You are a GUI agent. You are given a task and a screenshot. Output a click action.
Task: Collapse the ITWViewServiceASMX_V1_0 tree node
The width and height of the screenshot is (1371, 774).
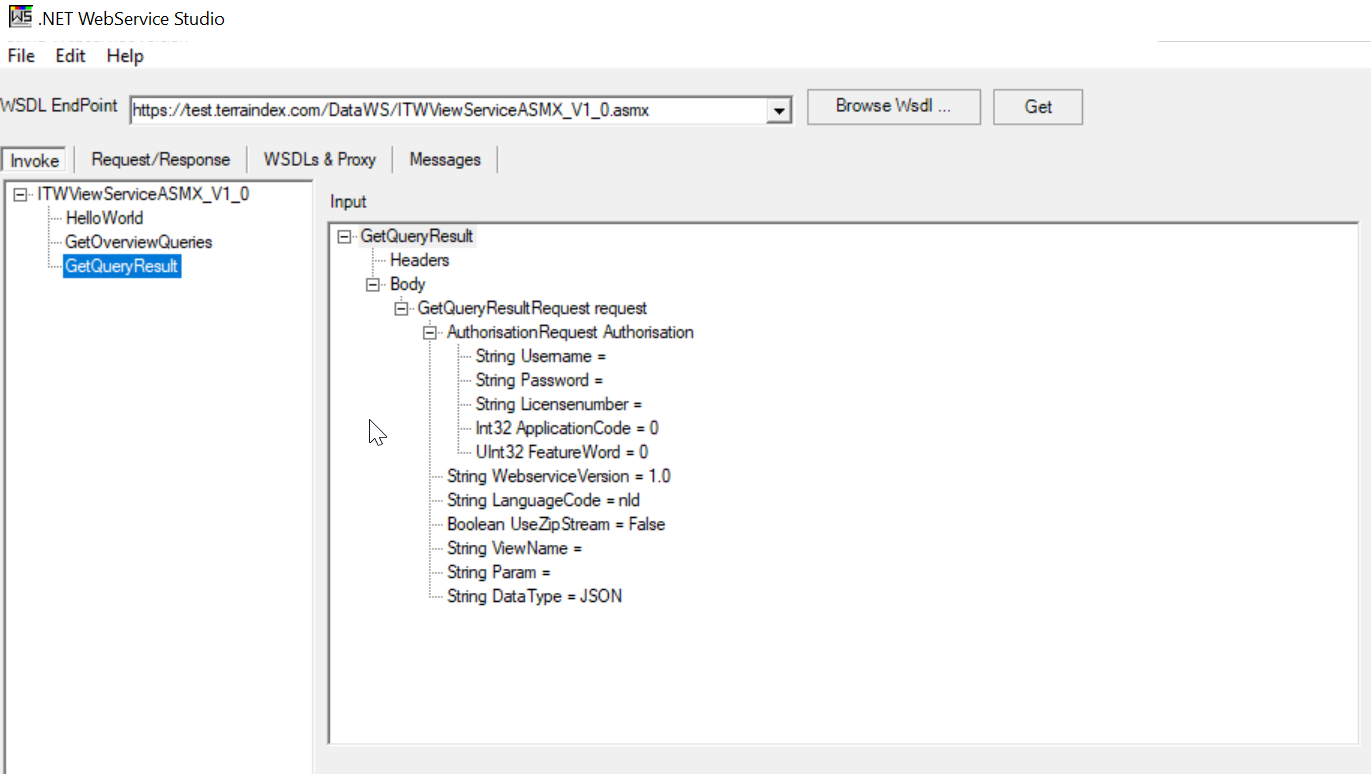[x=20, y=194]
